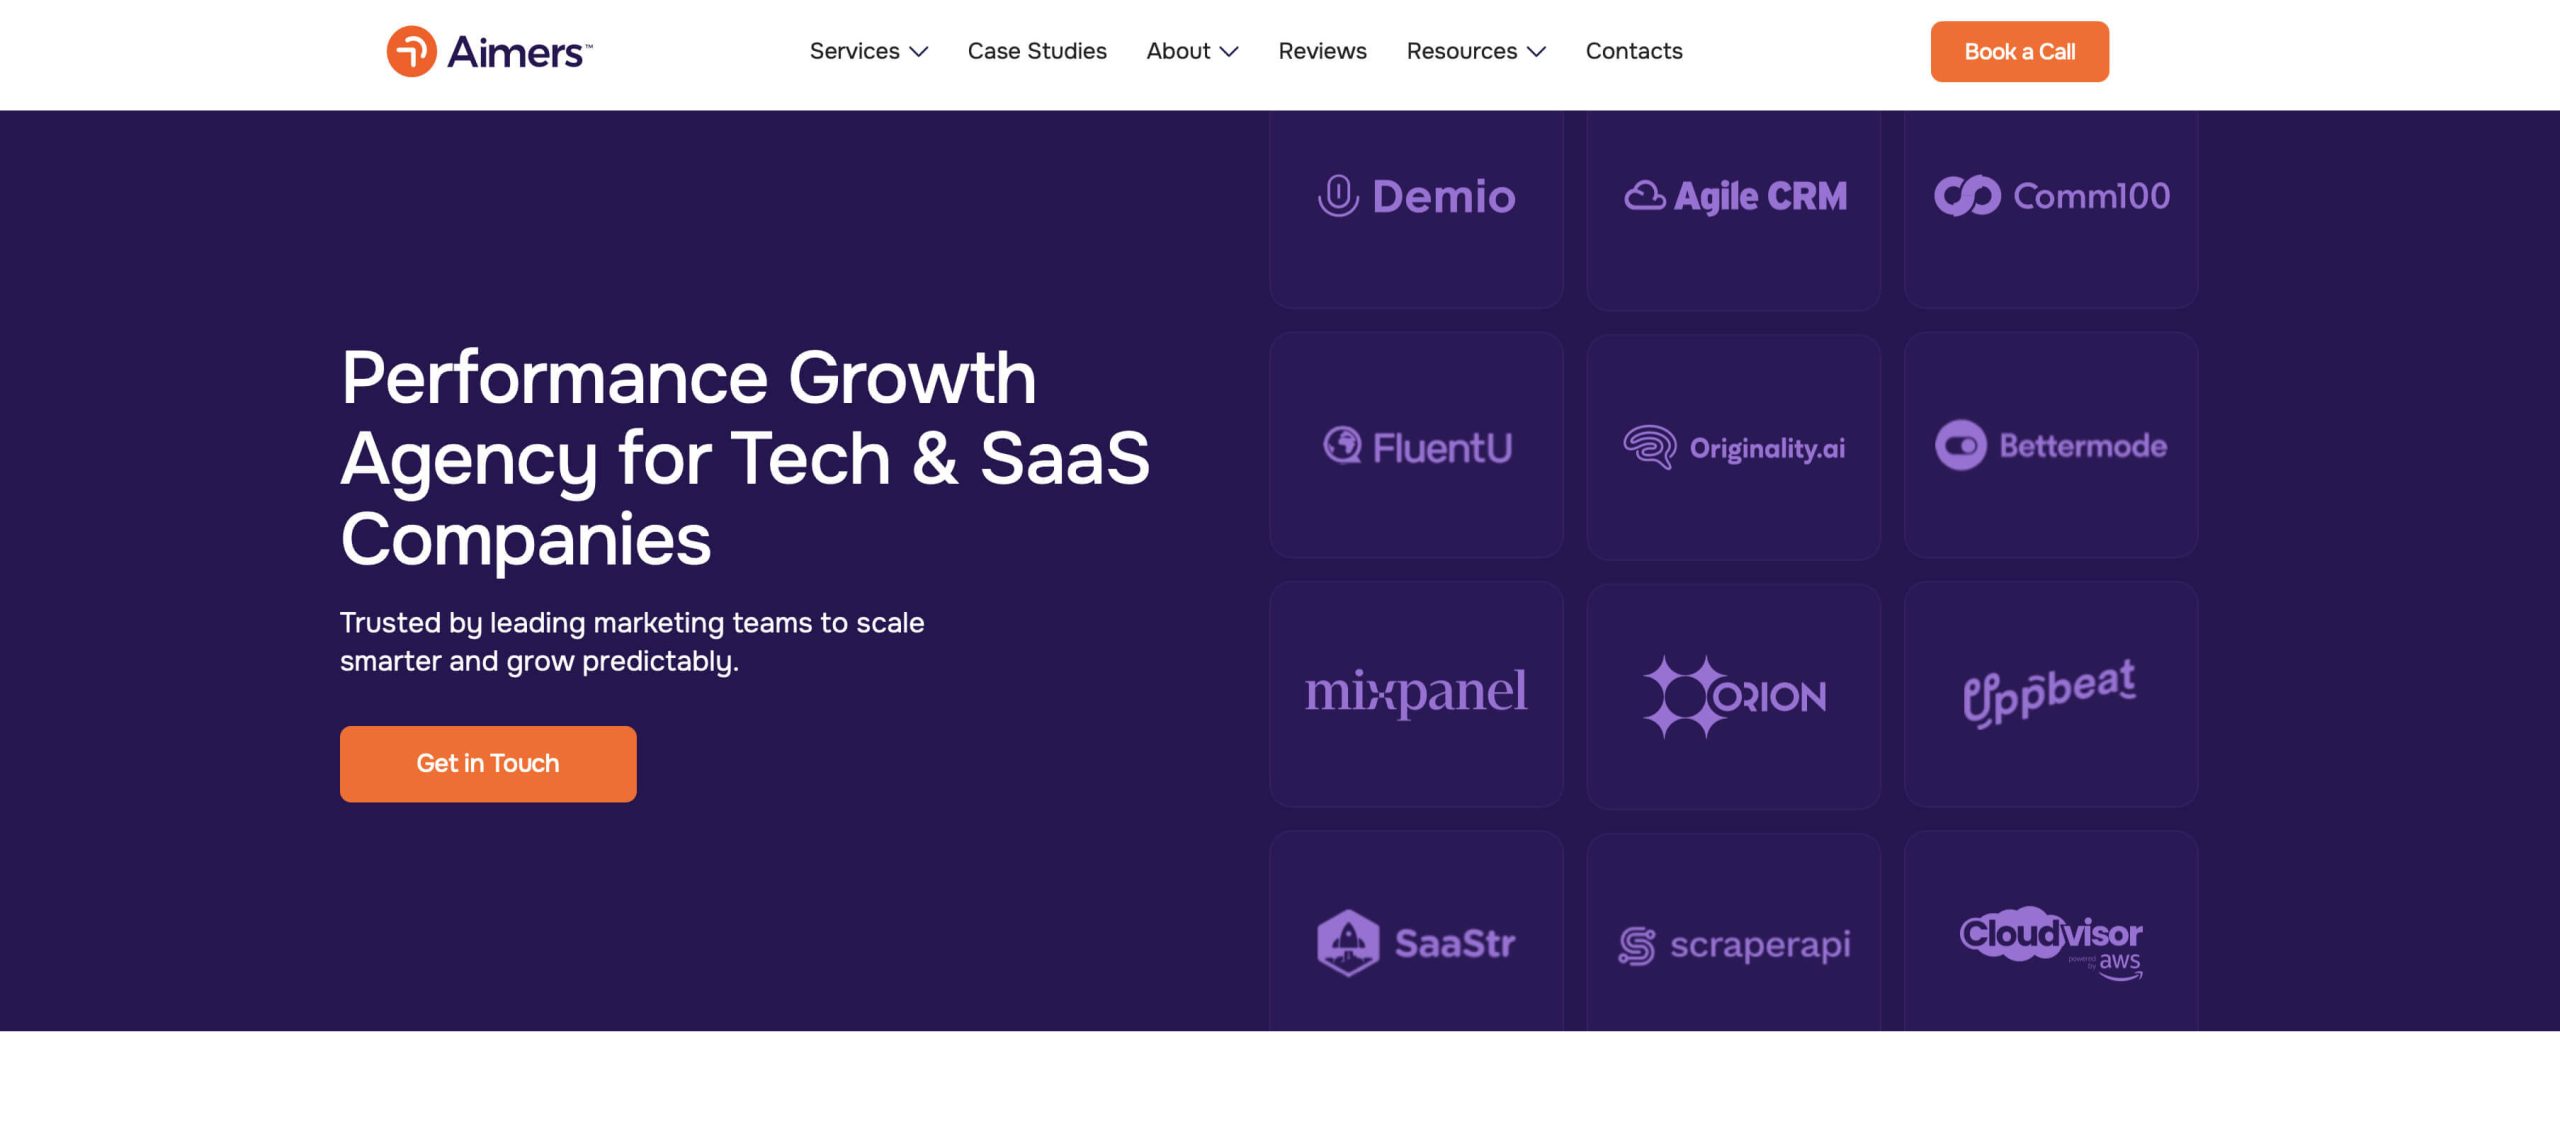Click the FluentU globe icon

pos(1342,446)
